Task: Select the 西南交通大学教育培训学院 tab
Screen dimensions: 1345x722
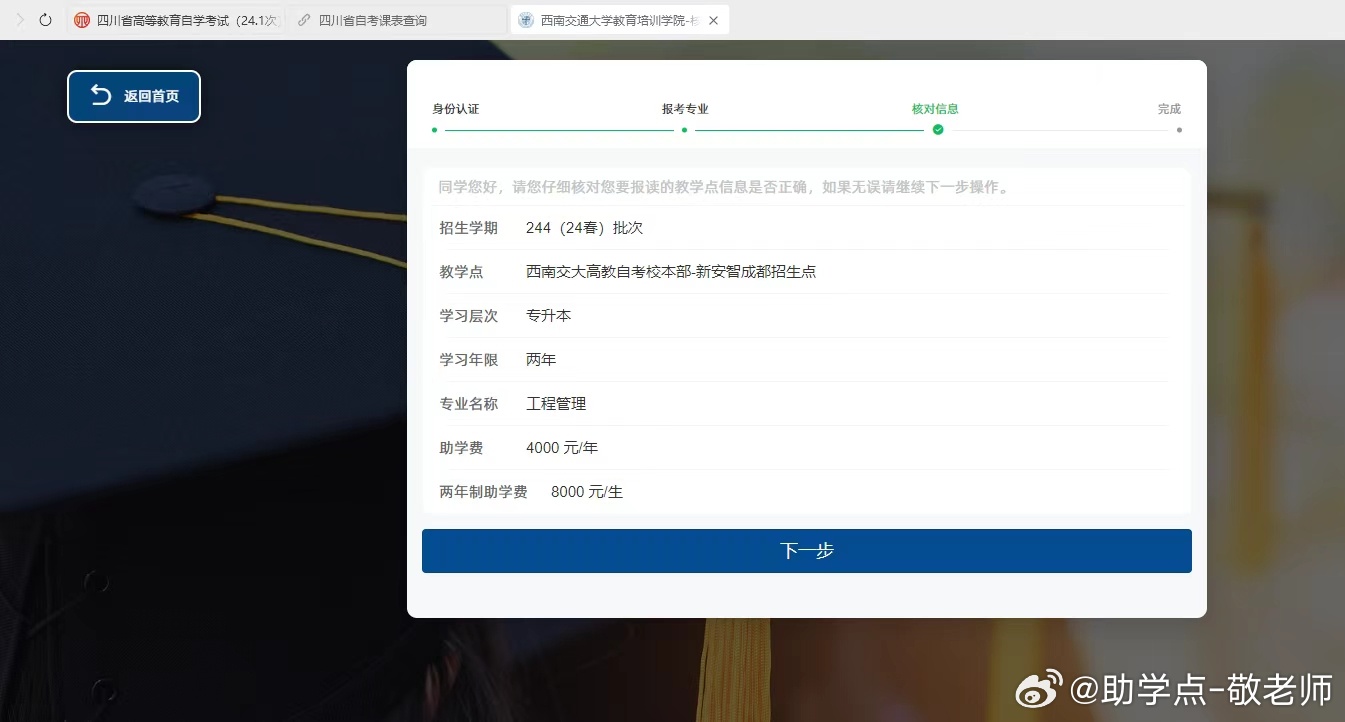Action: point(619,20)
